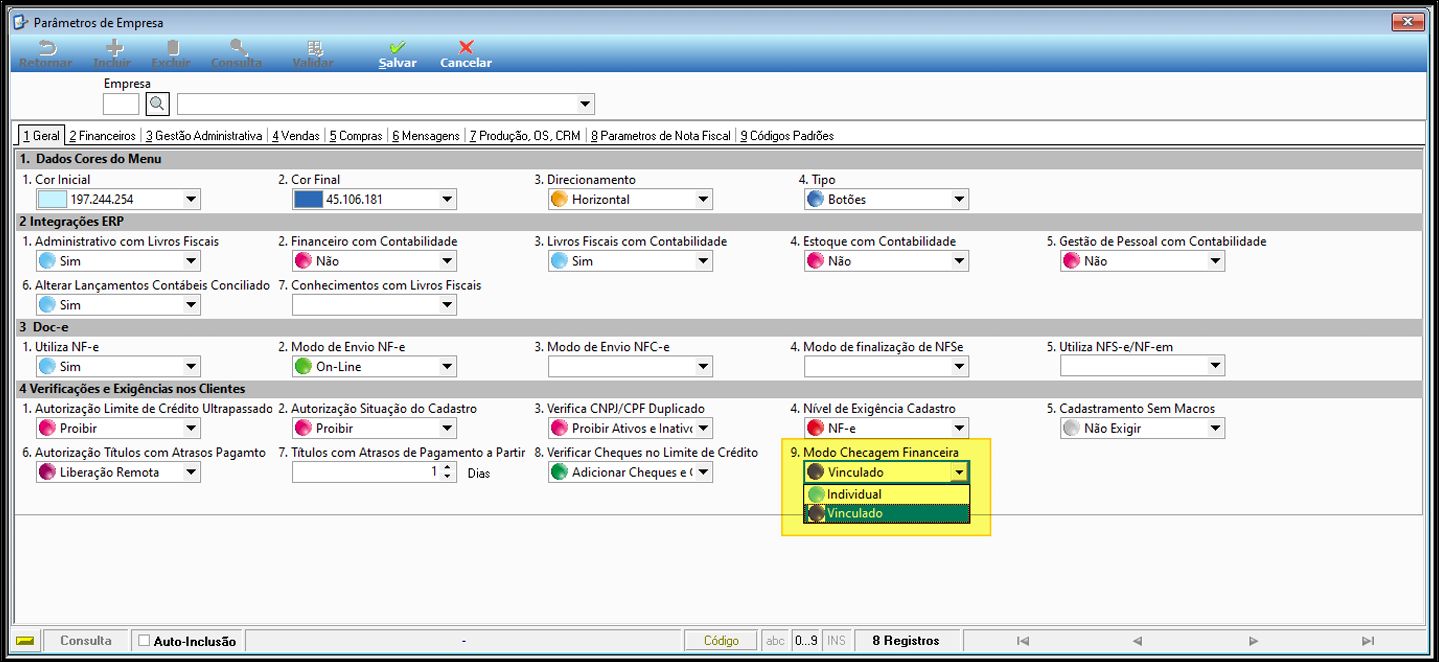Click the 0...9 status bar indicator
The height and width of the screenshot is (662, 1439).
click(x=805, y=640)
